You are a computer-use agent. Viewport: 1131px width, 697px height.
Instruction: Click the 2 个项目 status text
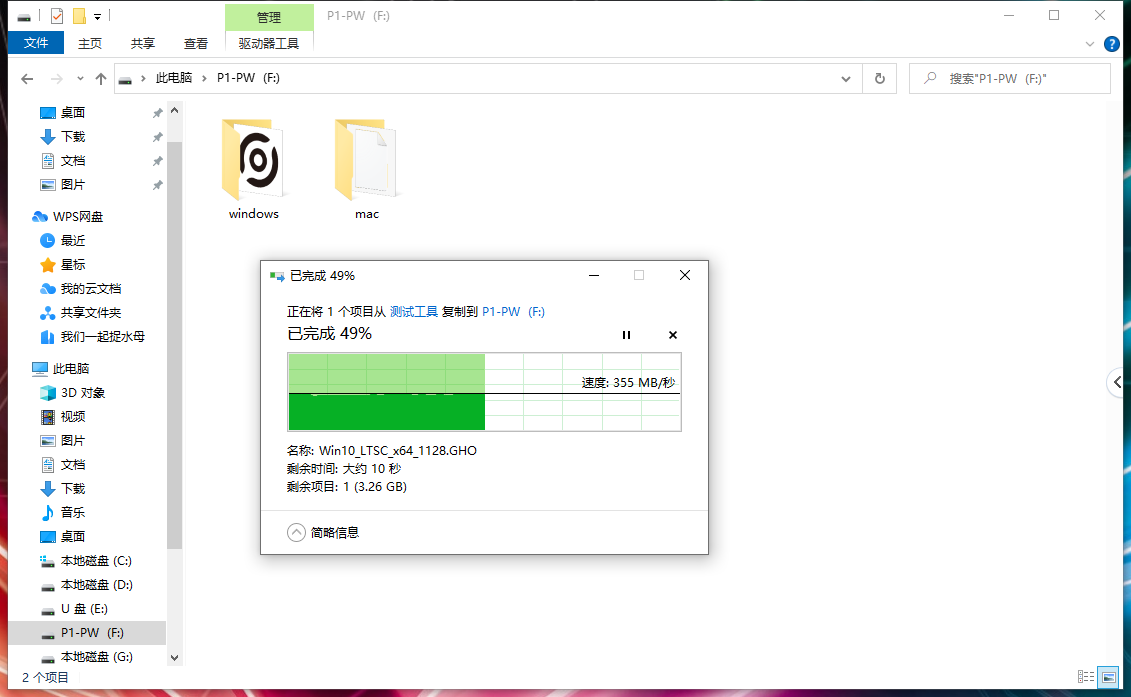[45, 678]
